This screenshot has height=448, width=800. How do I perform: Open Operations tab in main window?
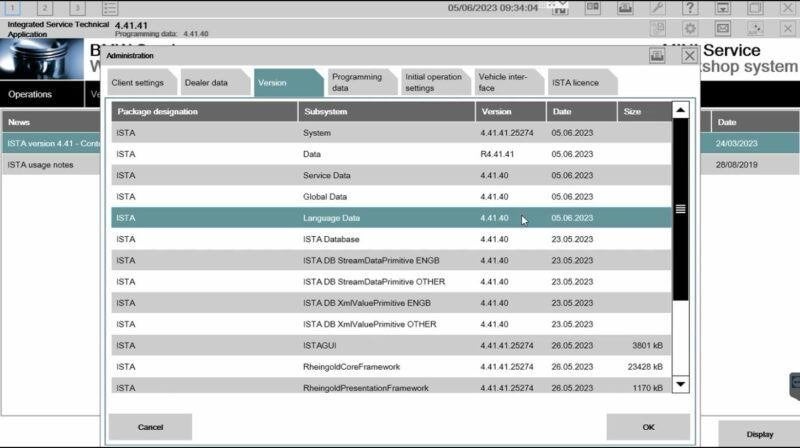coord(42,94)
